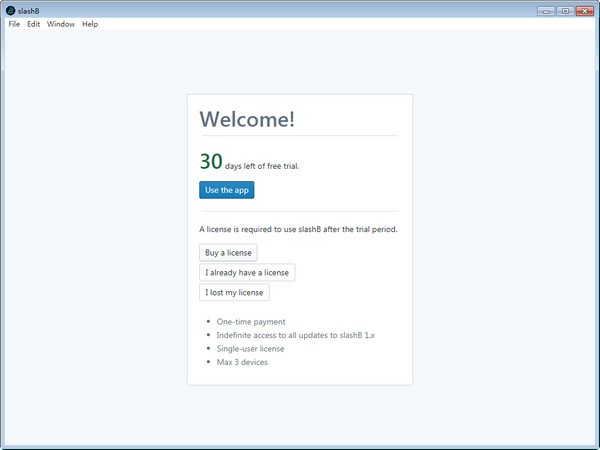Minimize the slashB window
The height and width of the screenshot is (450, 600).
(x=546, y=10)
